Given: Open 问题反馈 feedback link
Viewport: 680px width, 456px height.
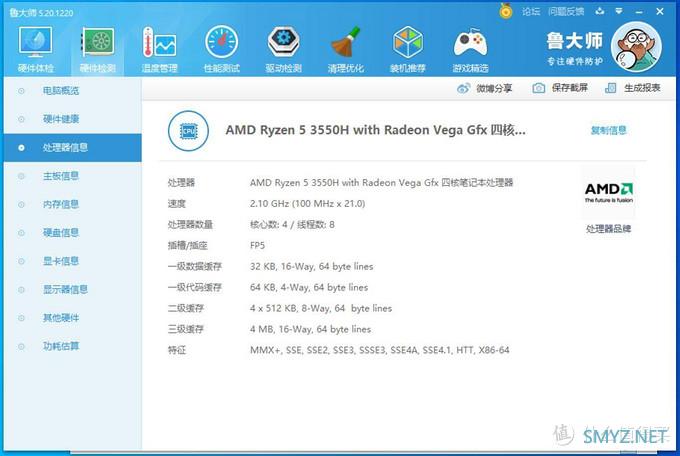Looking at the screenshot, I should click(566, 12).
